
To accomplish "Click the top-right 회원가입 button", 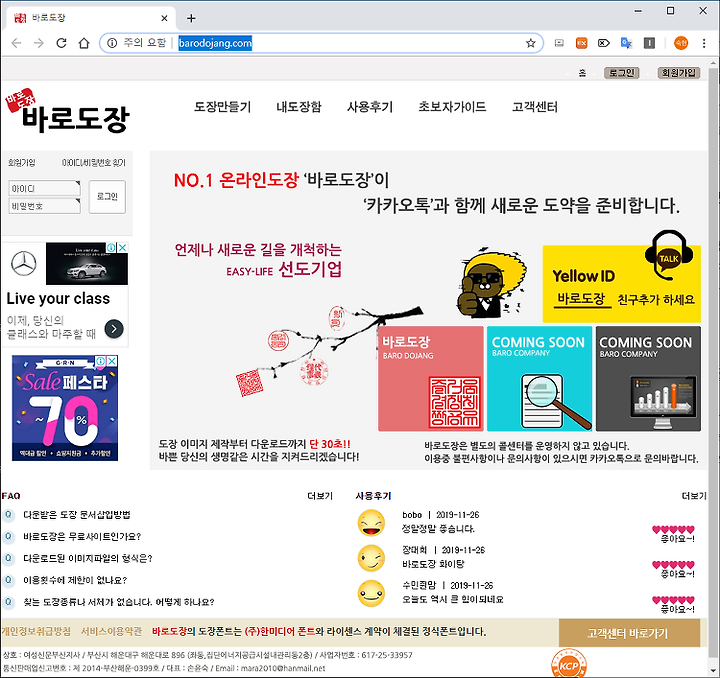I will click(x=679, y=73).
